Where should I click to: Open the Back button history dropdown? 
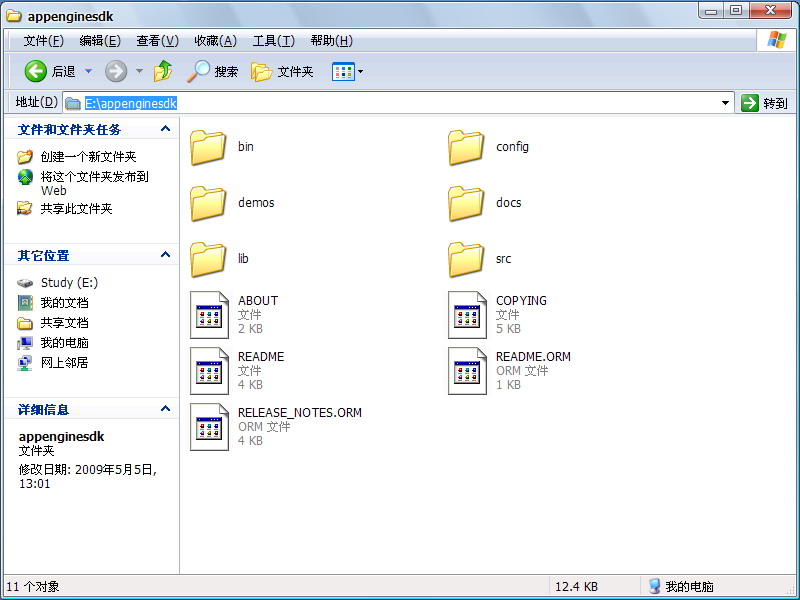point(88,71)
